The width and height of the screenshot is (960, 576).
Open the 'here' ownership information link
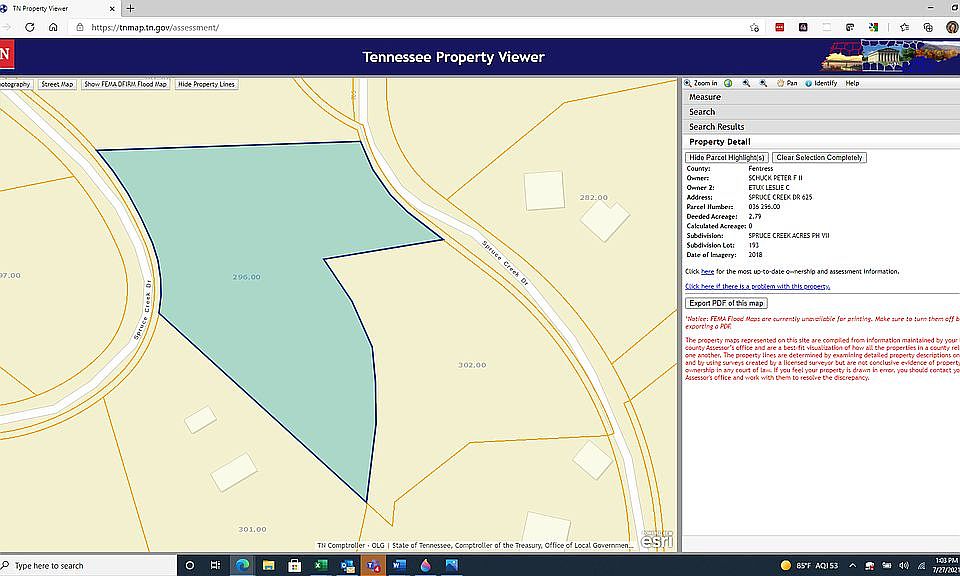707,271
